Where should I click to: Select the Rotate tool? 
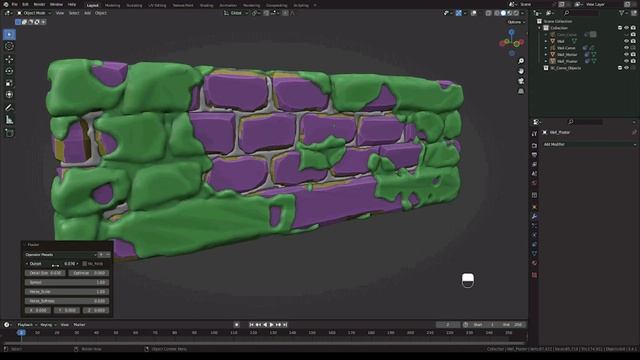pyautogui.click(x=9, y=71)
